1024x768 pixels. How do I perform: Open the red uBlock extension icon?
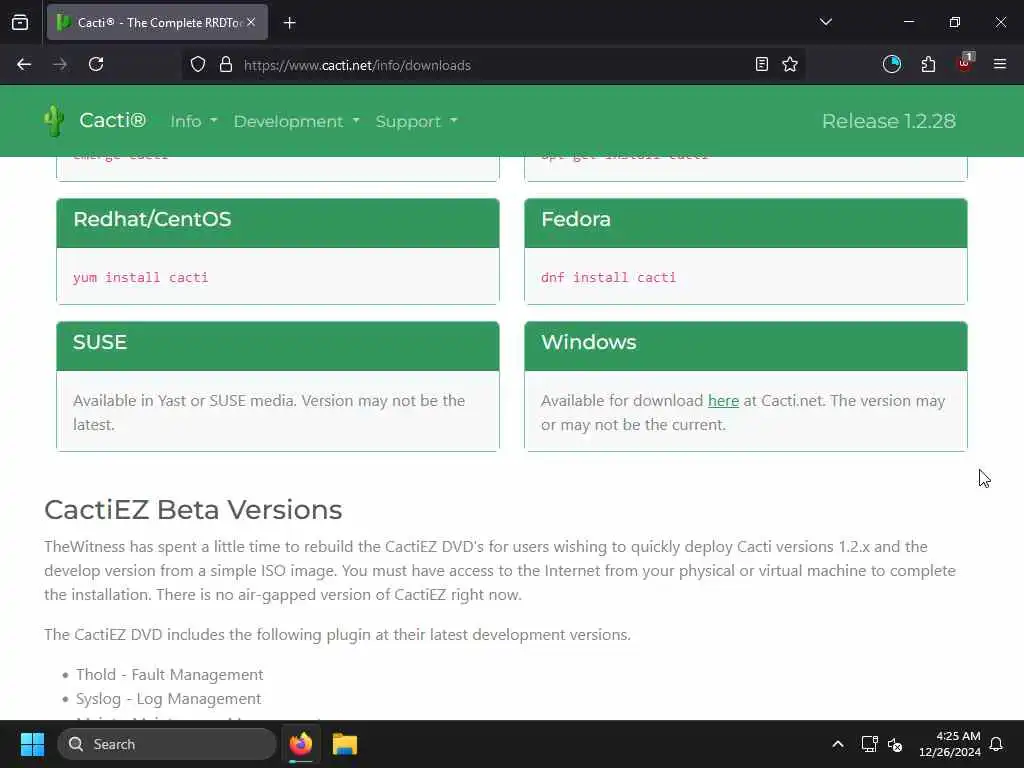point(965,63)
